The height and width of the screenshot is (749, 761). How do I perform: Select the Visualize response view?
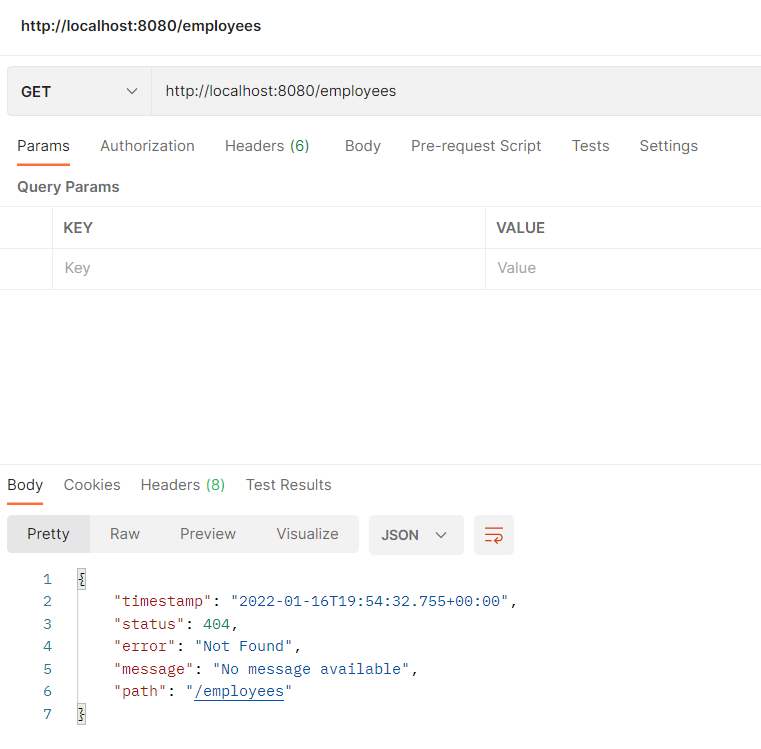click(307, 534)
